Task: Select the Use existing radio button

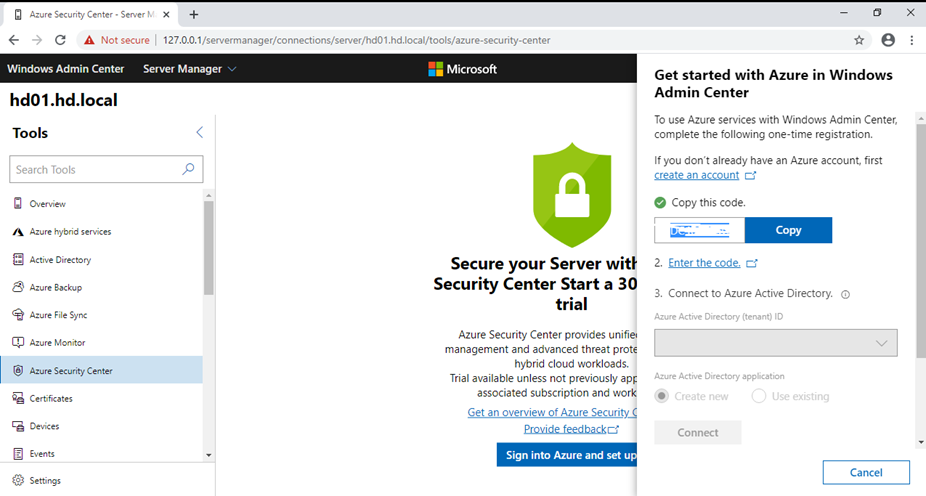Action: click(x=759, y=396)
